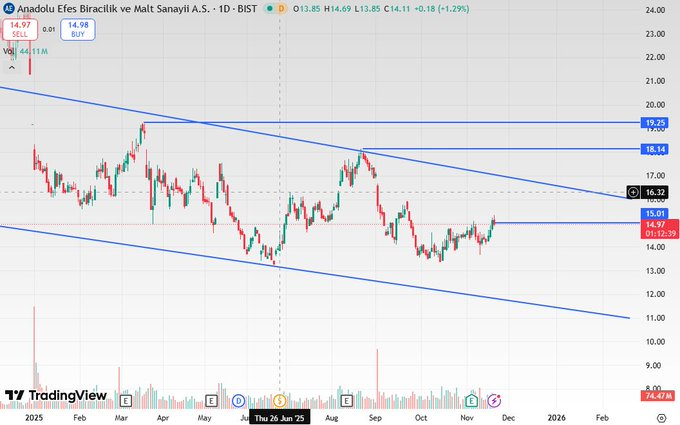Open chart settings gear on the time axis
Image resolution: width=680 pixels, height=425 pixels.
661,418
